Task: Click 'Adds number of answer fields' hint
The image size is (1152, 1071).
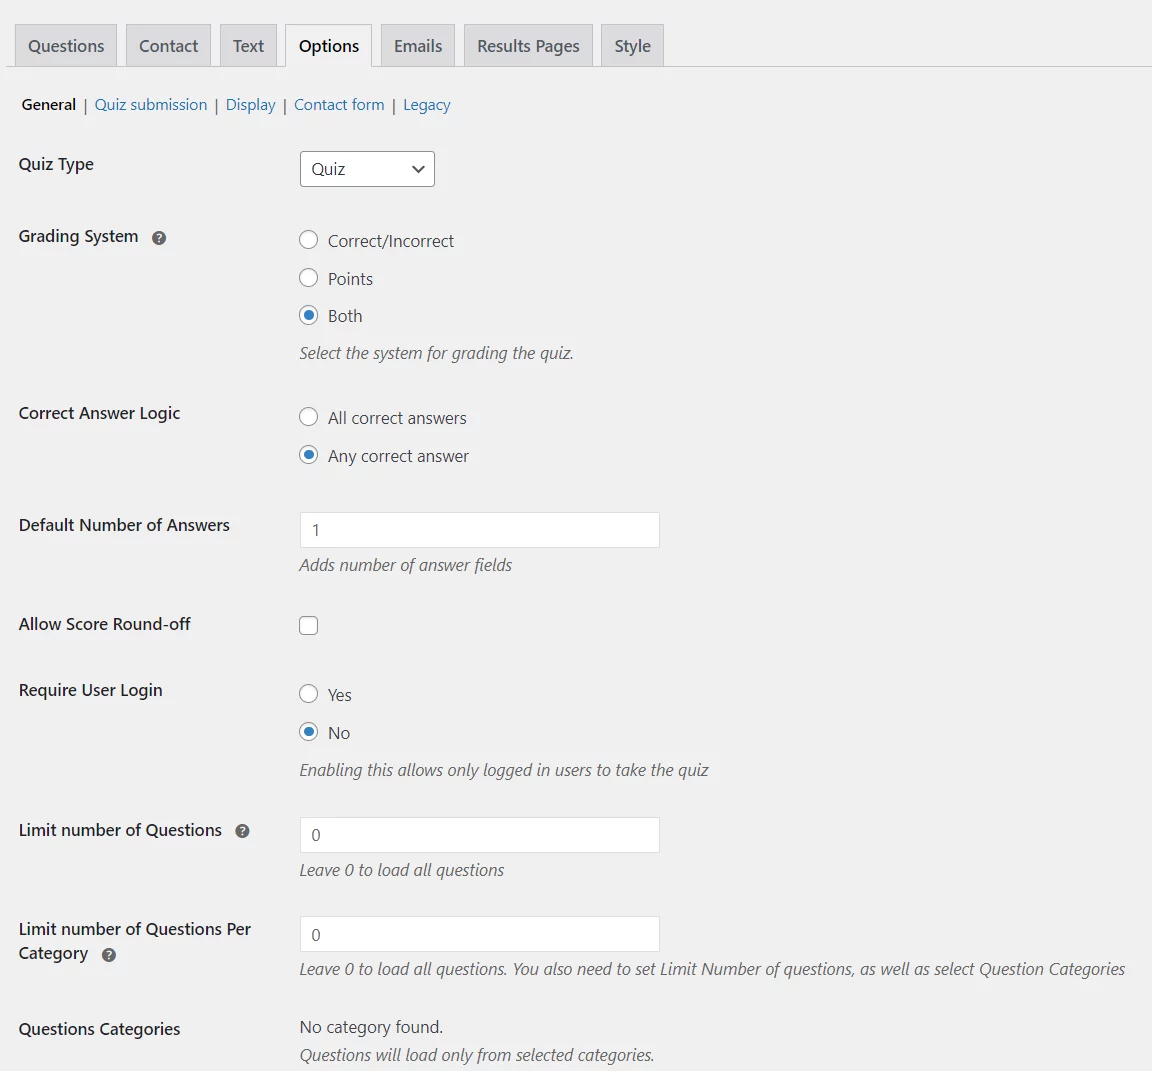Action: [x=406, y=565]
